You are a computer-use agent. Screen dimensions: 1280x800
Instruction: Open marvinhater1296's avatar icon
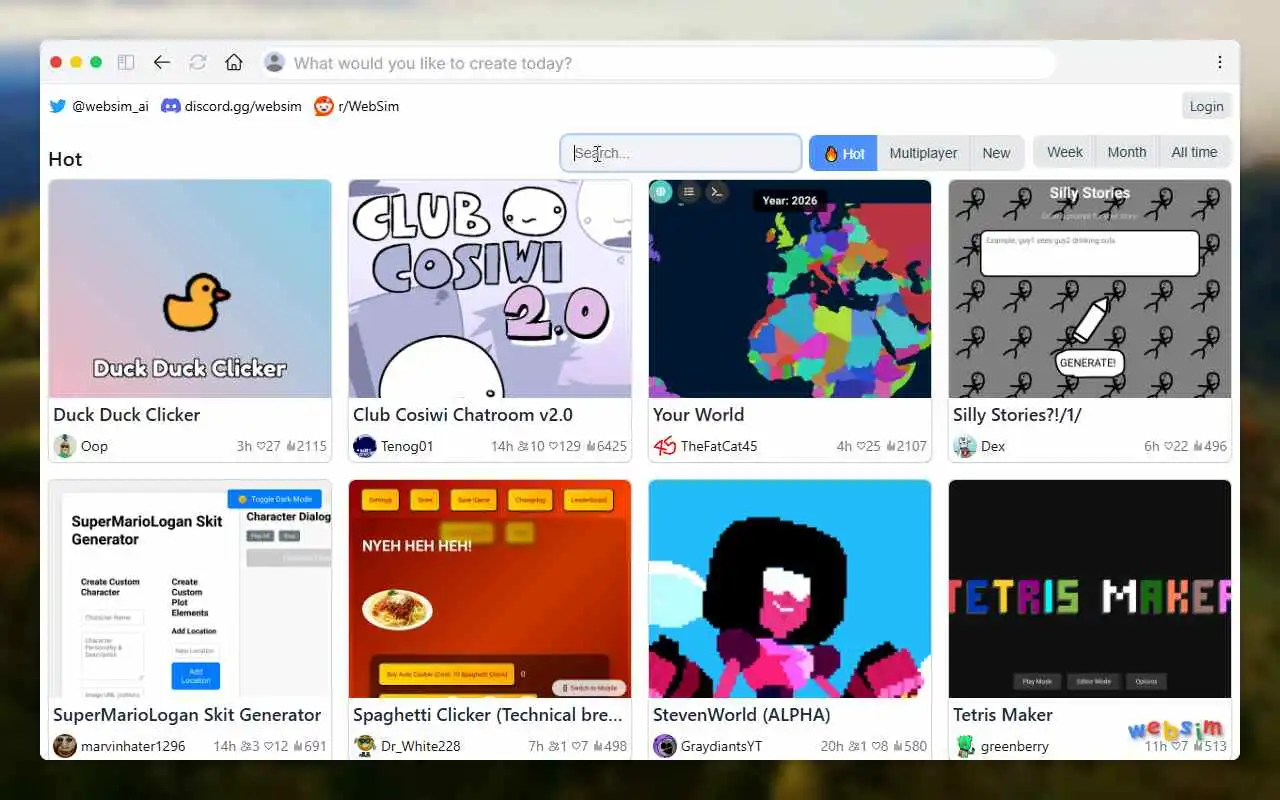click(65, 746)
